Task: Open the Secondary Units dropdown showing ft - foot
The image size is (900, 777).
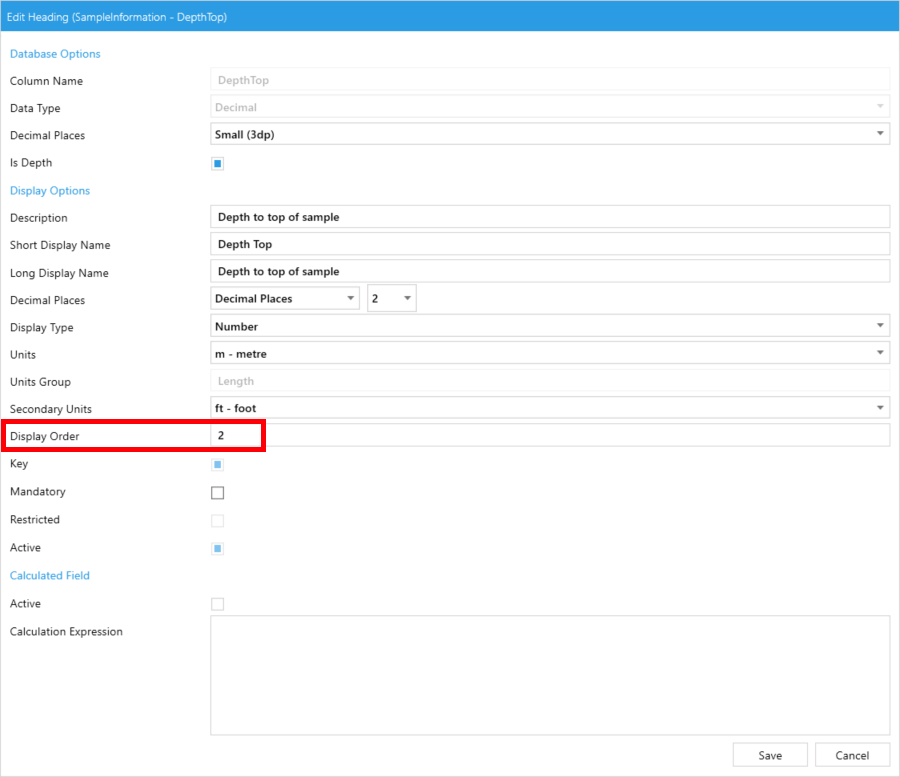Action: tap(549, 408)
